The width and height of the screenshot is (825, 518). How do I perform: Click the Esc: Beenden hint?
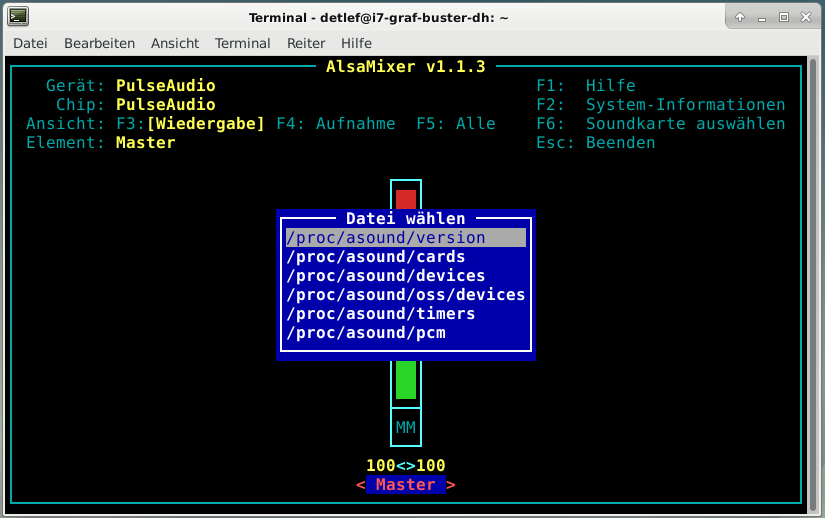tap(596, 143)
